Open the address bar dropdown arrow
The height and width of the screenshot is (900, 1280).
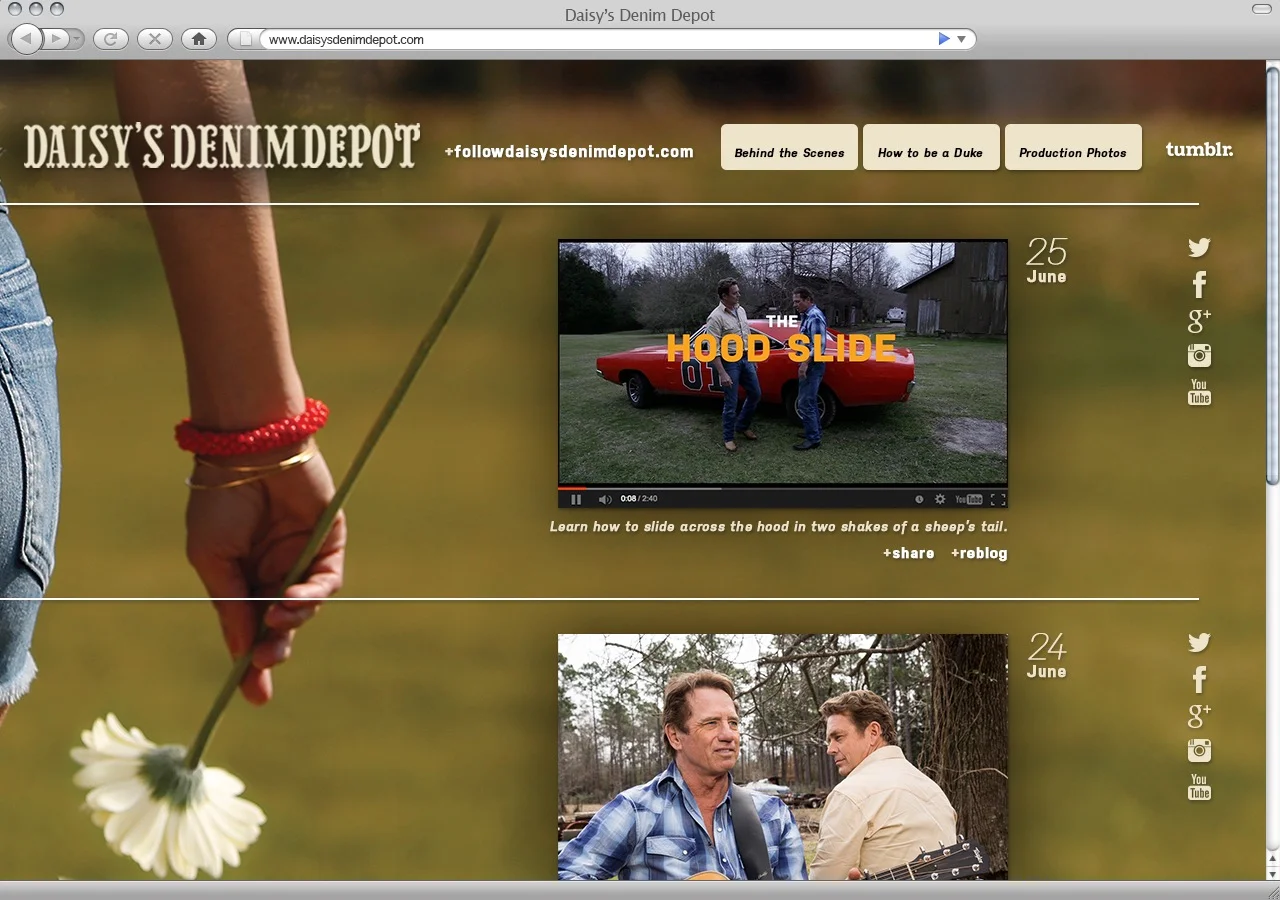tap(961, 39)
